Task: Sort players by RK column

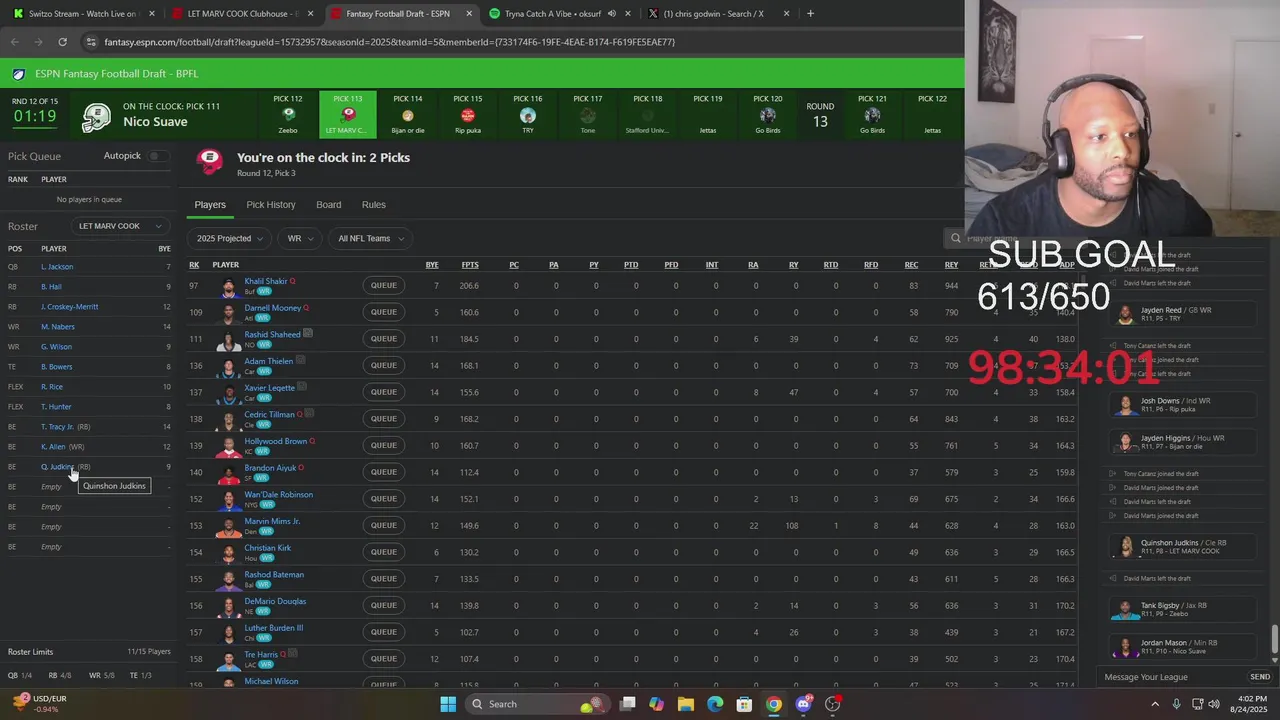Action: [194, 265]
